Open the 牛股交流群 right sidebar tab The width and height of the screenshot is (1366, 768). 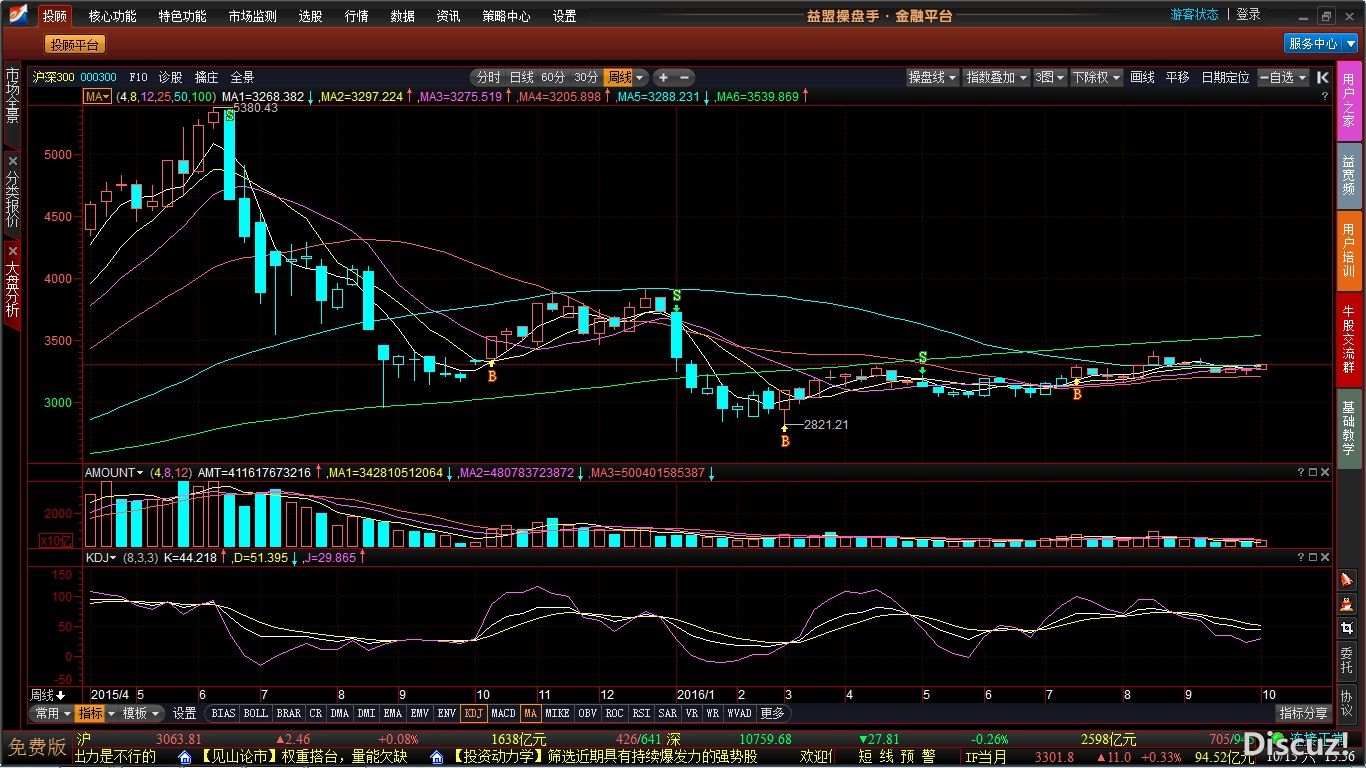coord(1348,338)
